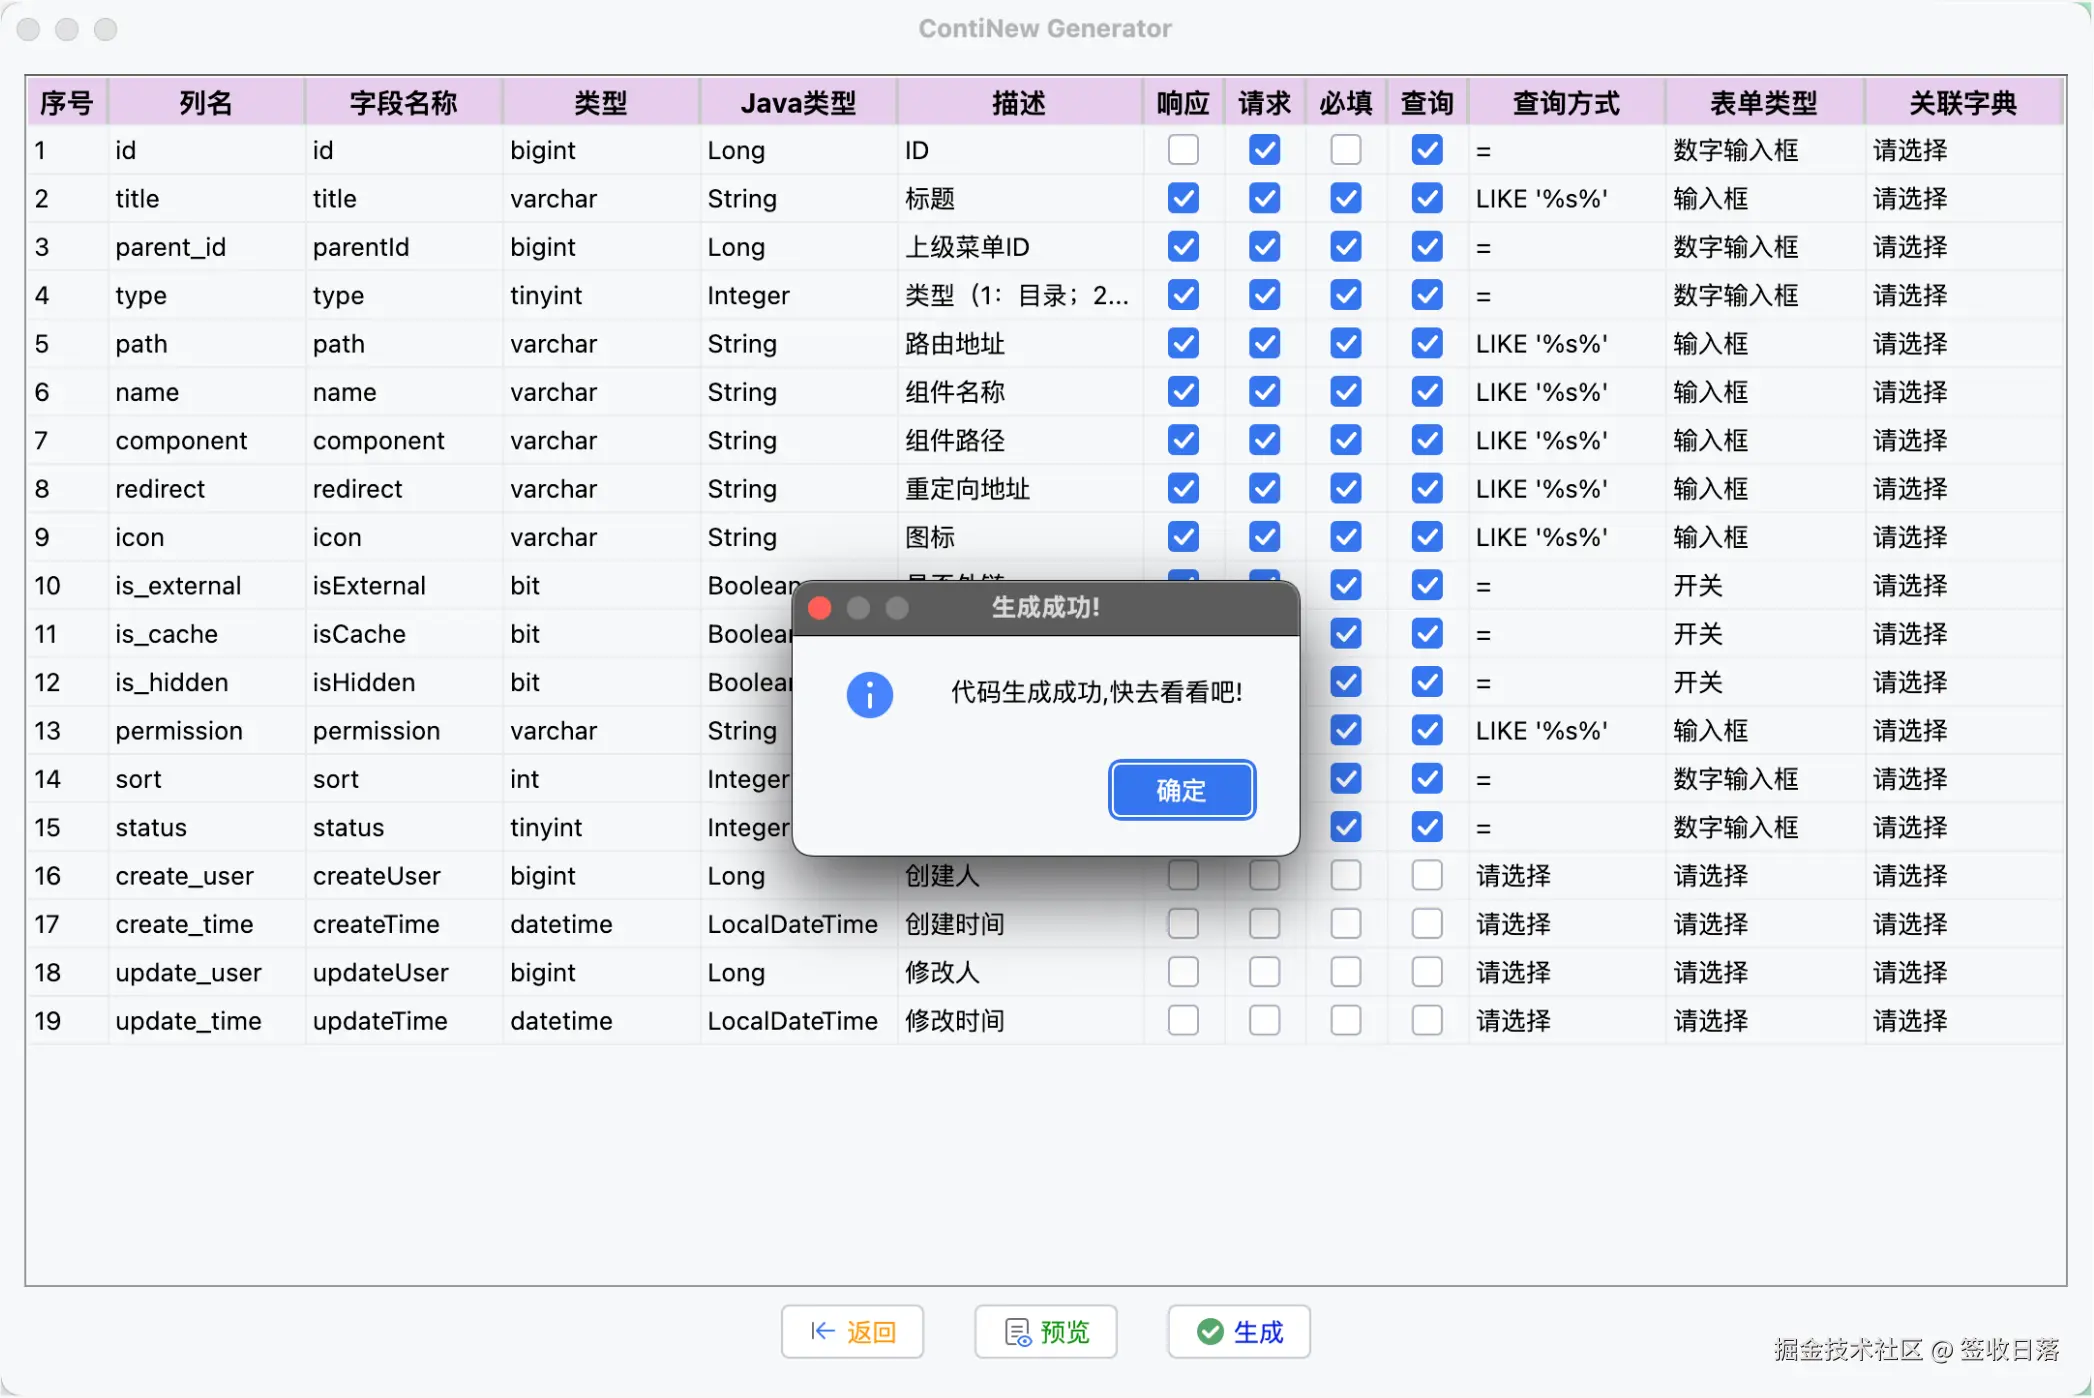Screen dimensions: 2094x1398
Task: Click the back arrow icon on 返回 button
Action: point(822,1331)
